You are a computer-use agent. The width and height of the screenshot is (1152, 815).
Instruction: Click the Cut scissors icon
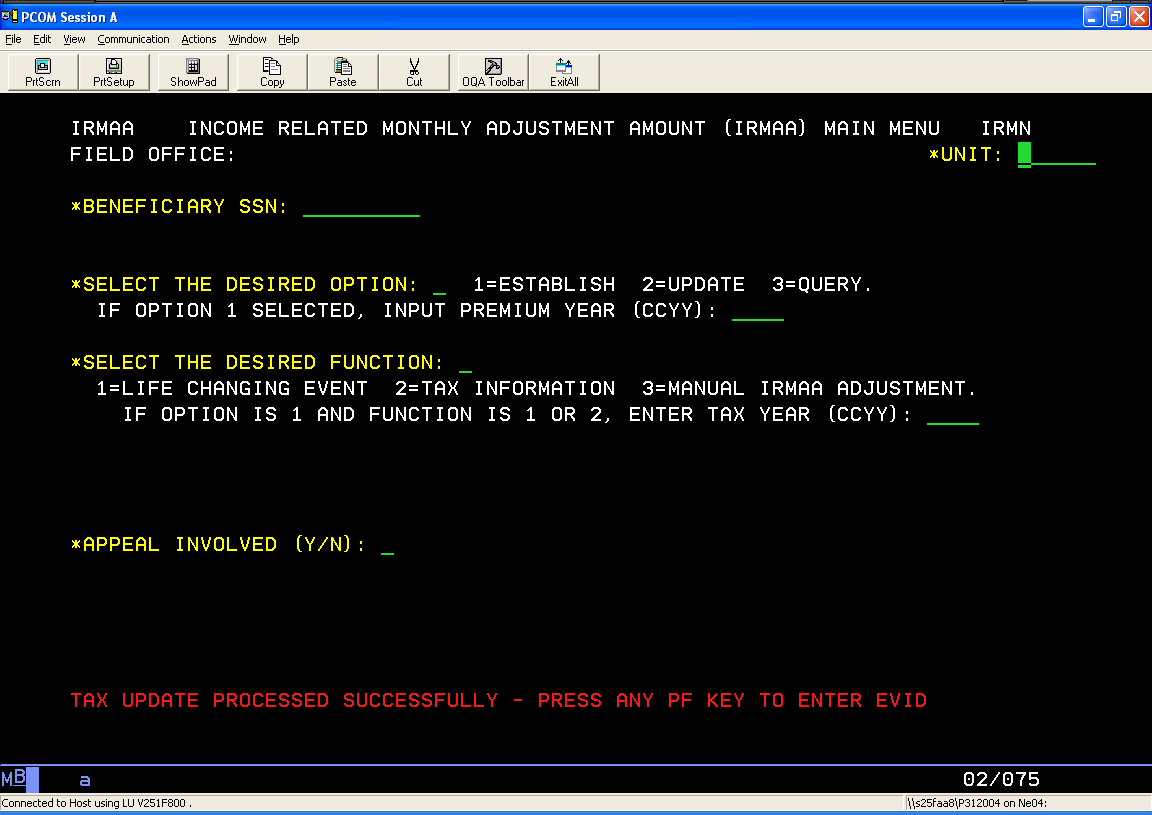[414, 72]
